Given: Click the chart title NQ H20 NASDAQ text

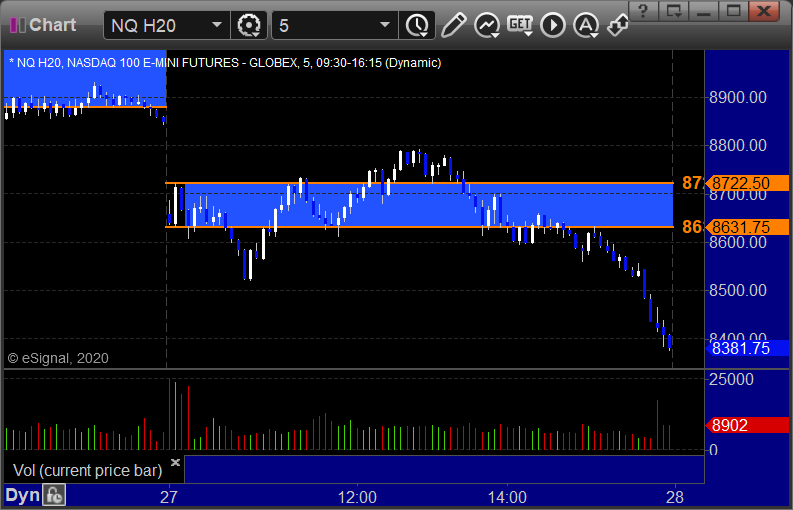Looking at the screenshot, I should pyautogui.click(x=225, y=63).
